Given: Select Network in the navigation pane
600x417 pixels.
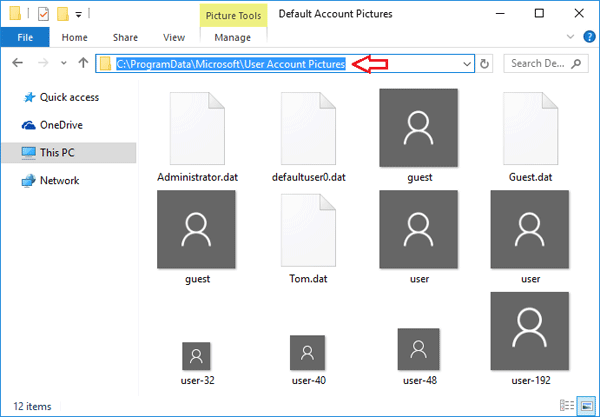Looking at the screenshot, I should 58,181.
